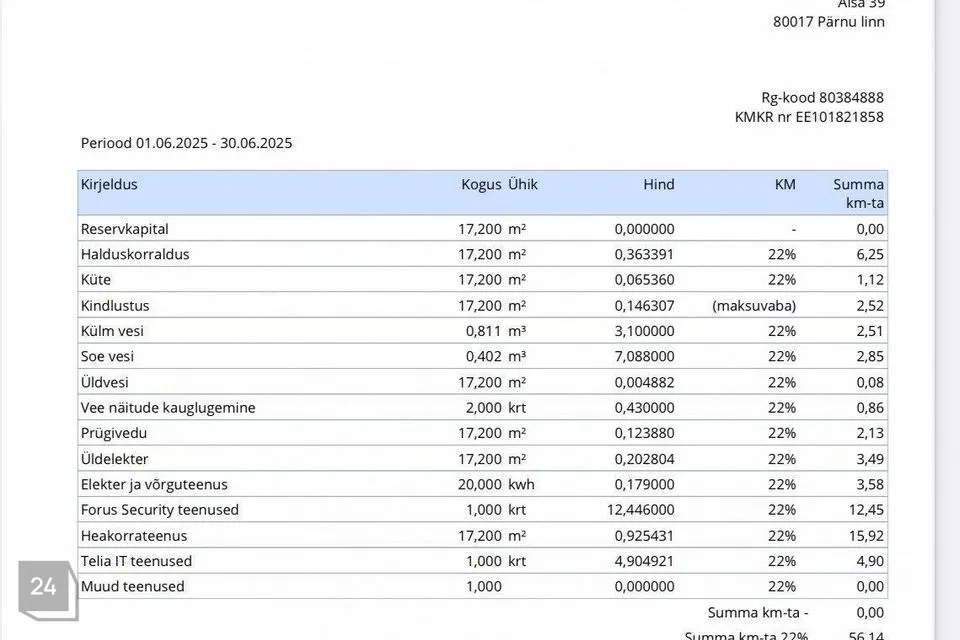Viewport: 960px width, 640px height.
Task: Select the Soe vesi price 7,088000
Action: coord(644,356)
